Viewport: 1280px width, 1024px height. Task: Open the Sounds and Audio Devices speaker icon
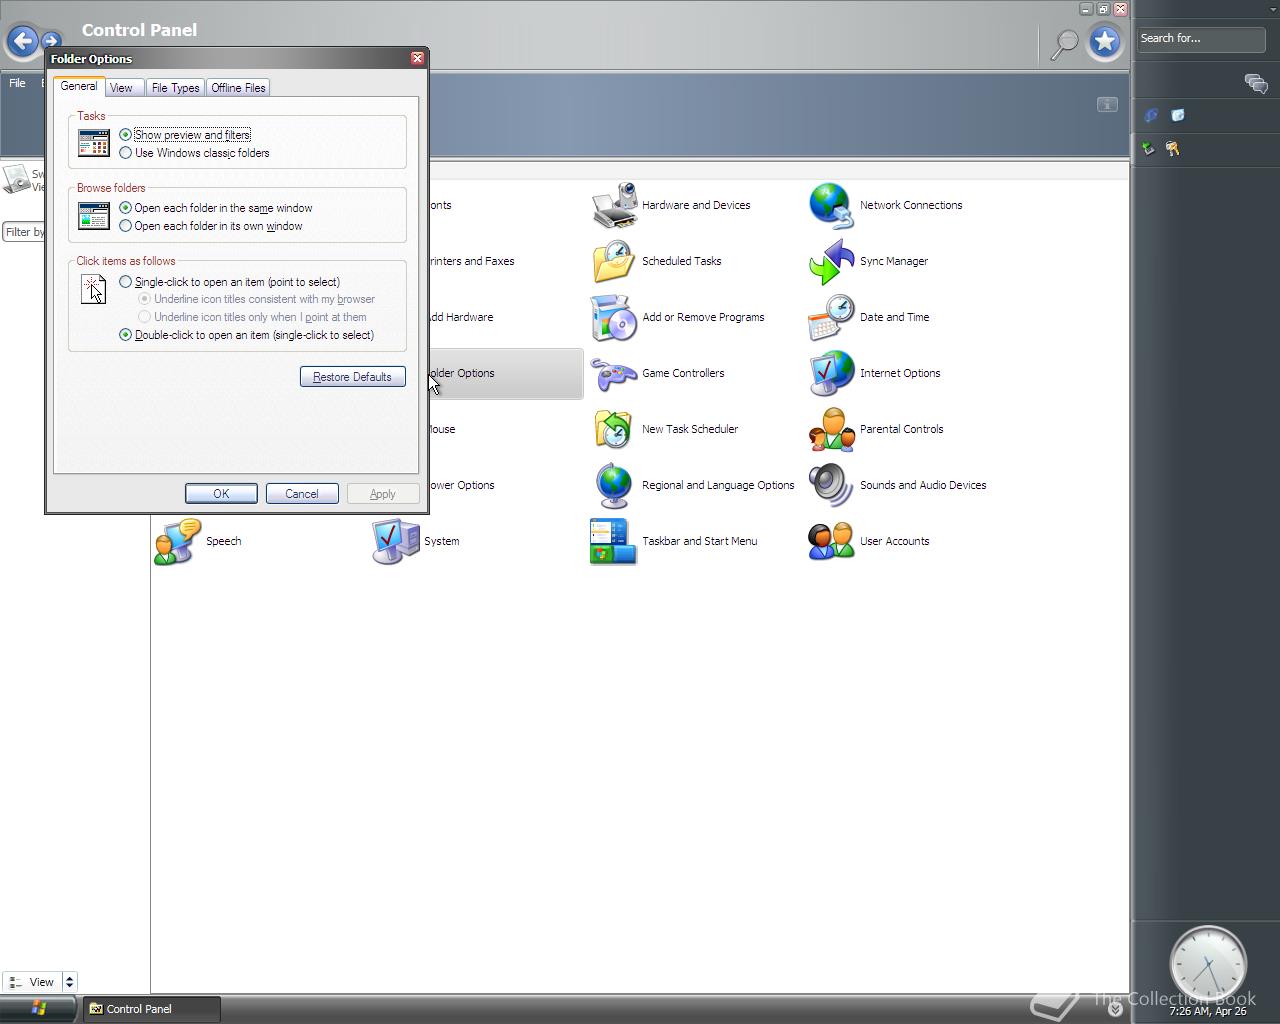click(x=831, y=485)
